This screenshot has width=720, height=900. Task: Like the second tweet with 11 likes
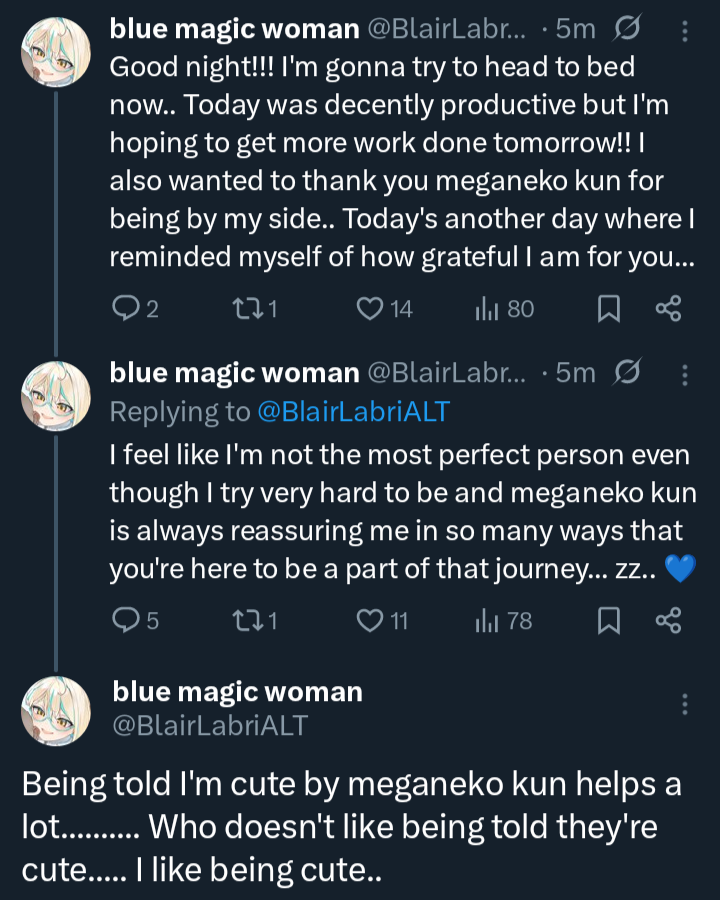pos(371,621)
